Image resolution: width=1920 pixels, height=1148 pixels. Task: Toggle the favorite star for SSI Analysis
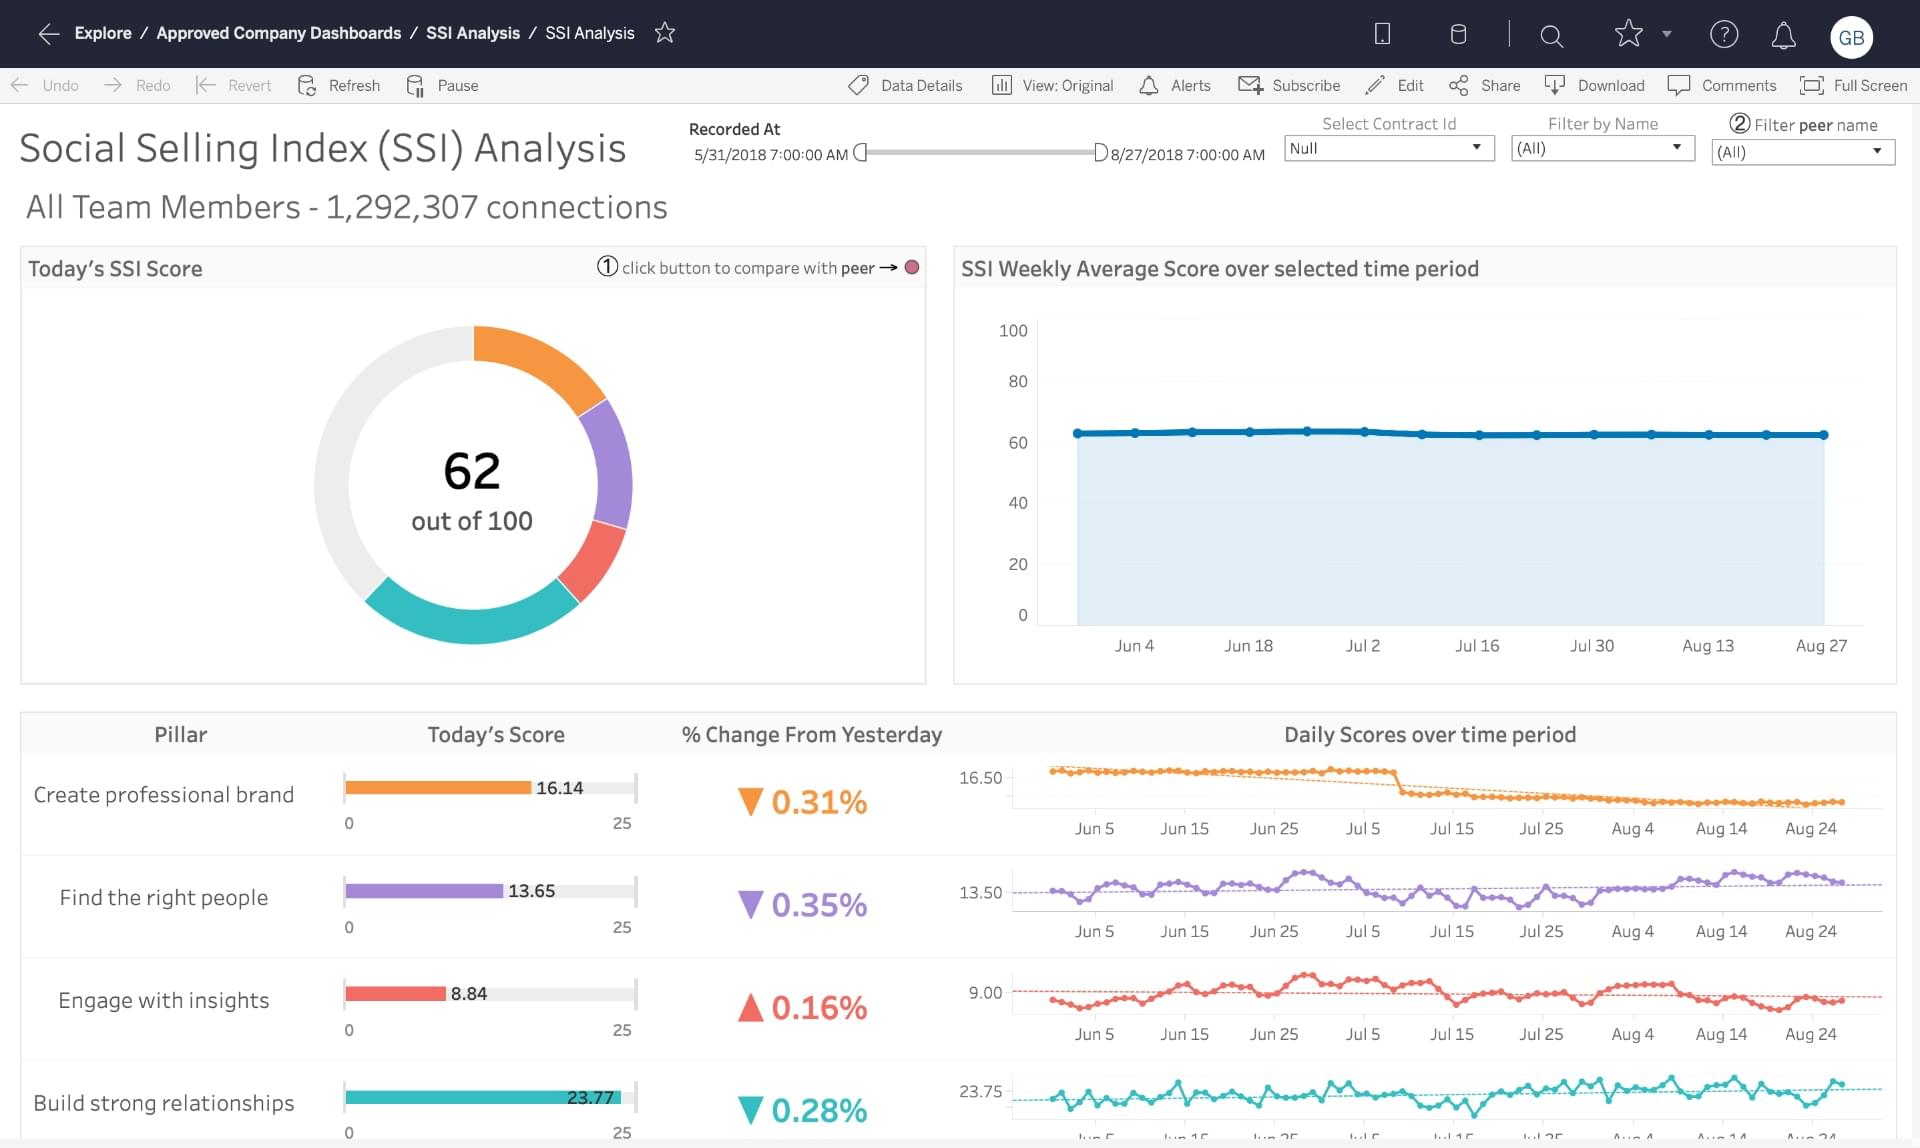coord(665,33)
